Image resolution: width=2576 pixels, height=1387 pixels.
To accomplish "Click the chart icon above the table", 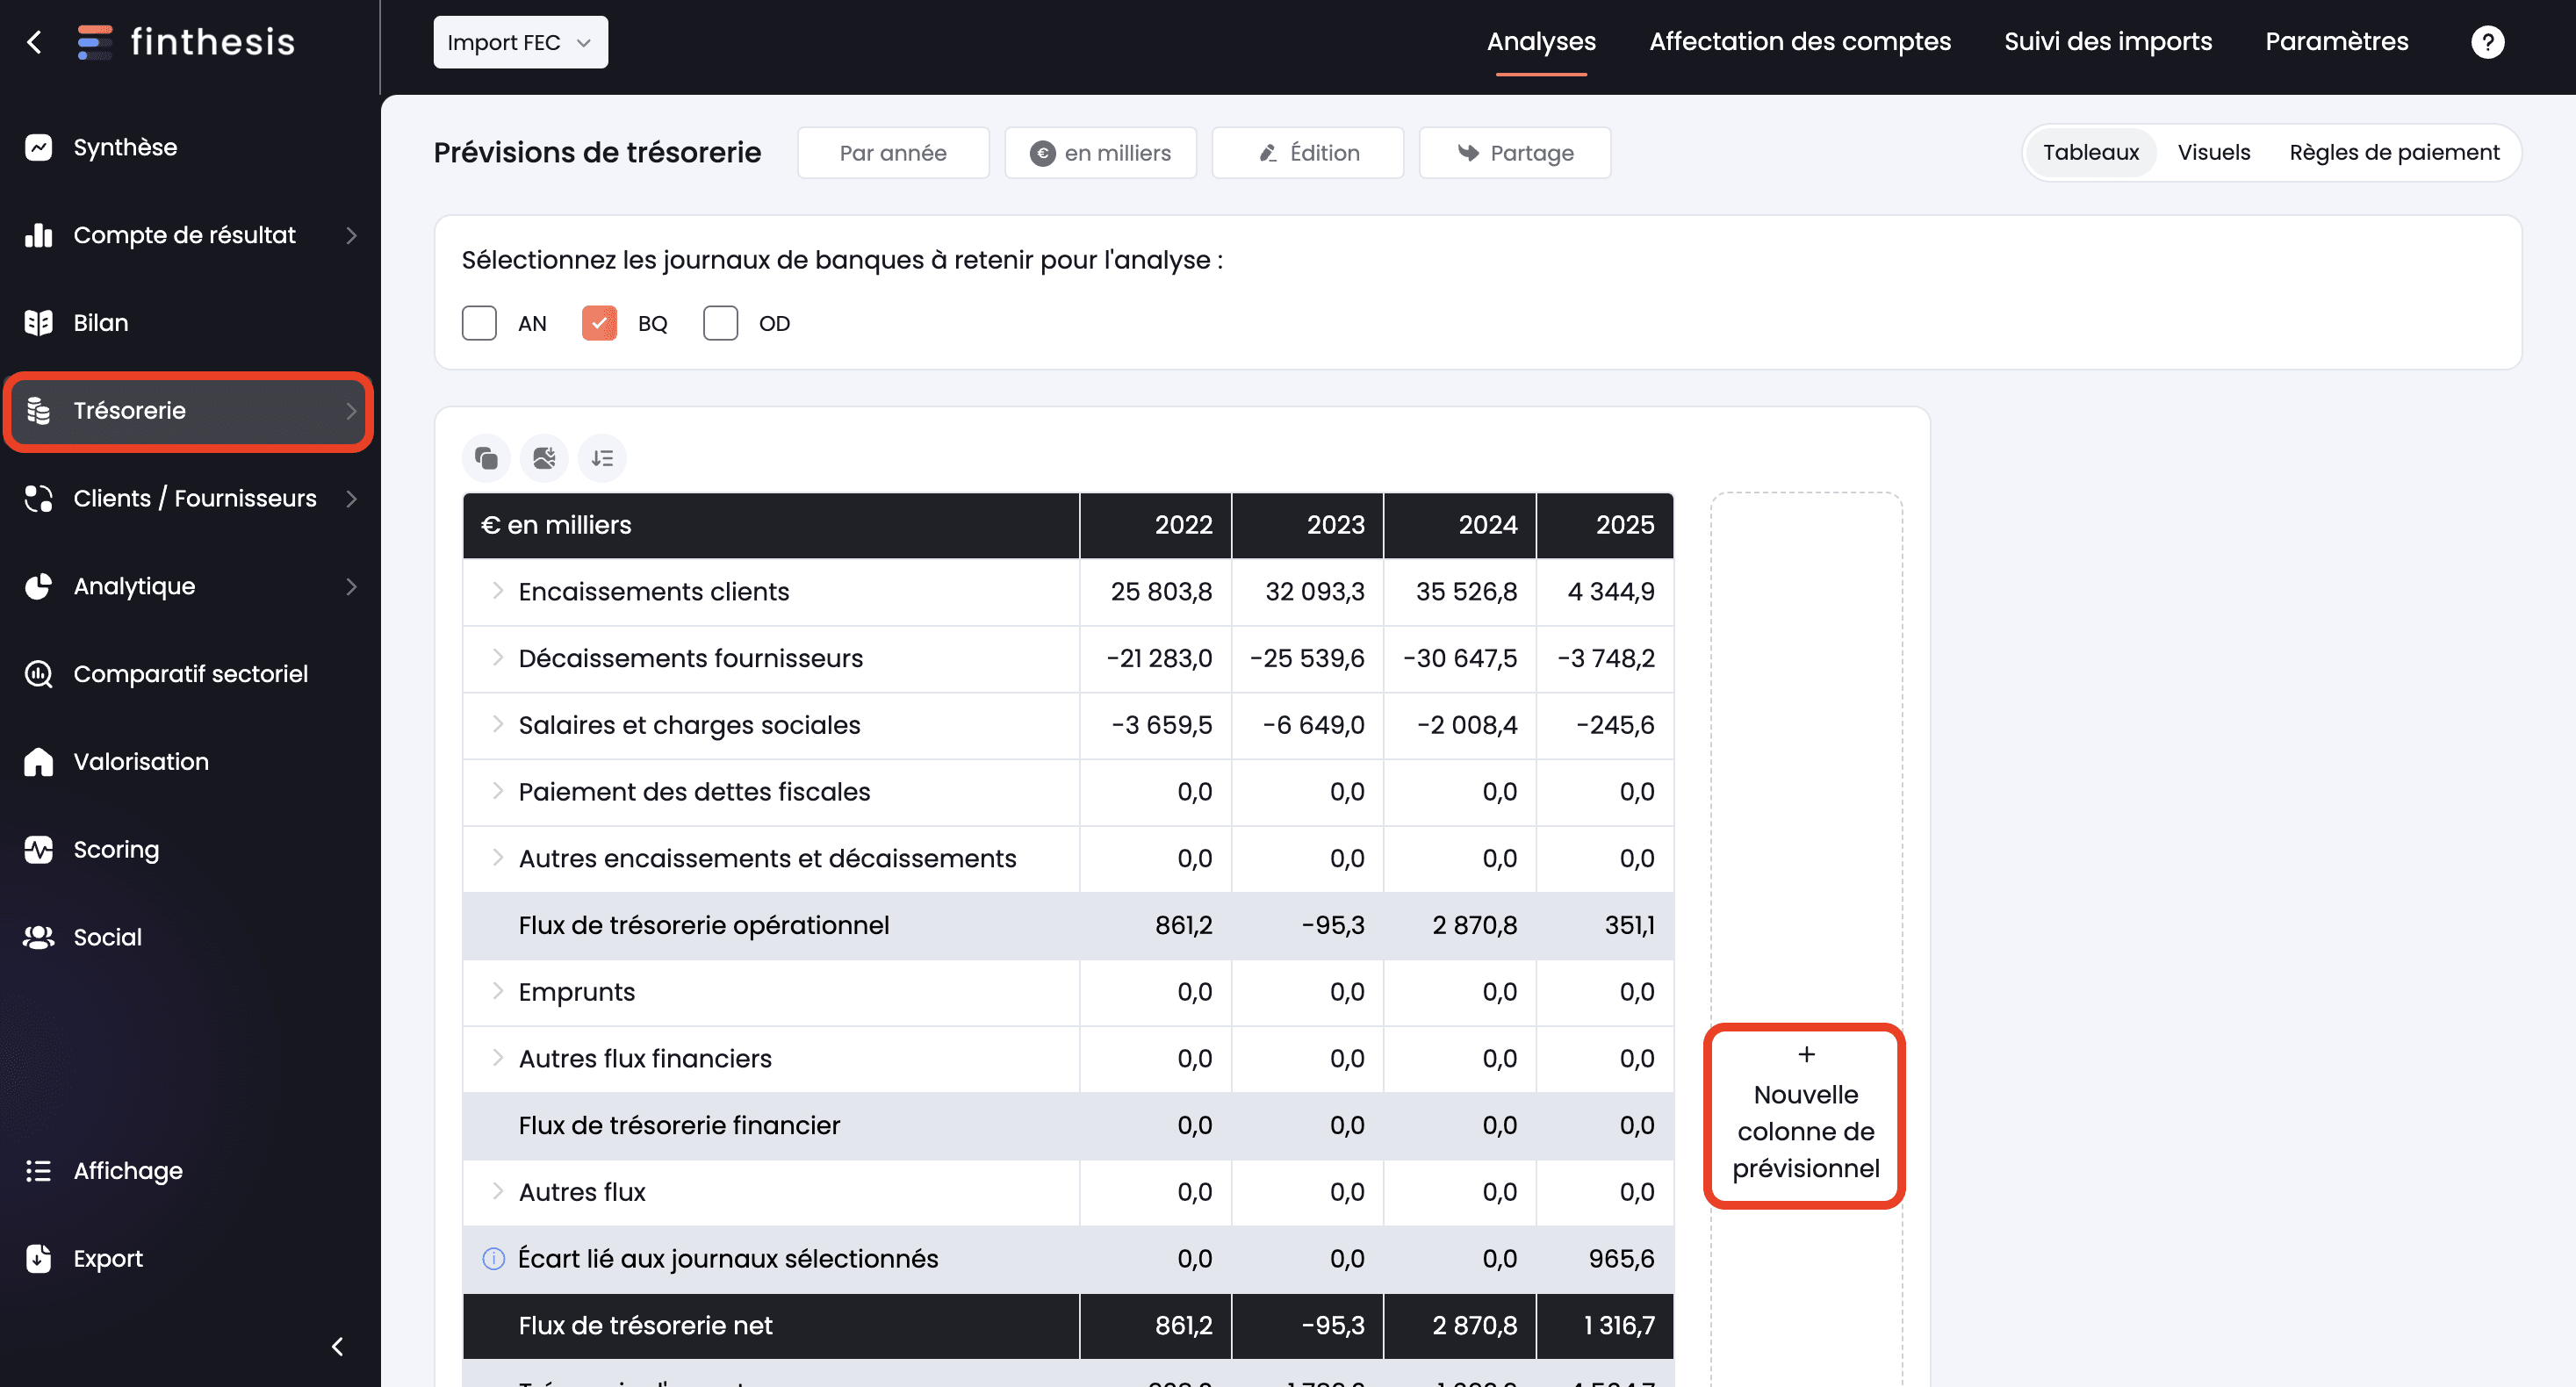I will [x=544, y=458].
